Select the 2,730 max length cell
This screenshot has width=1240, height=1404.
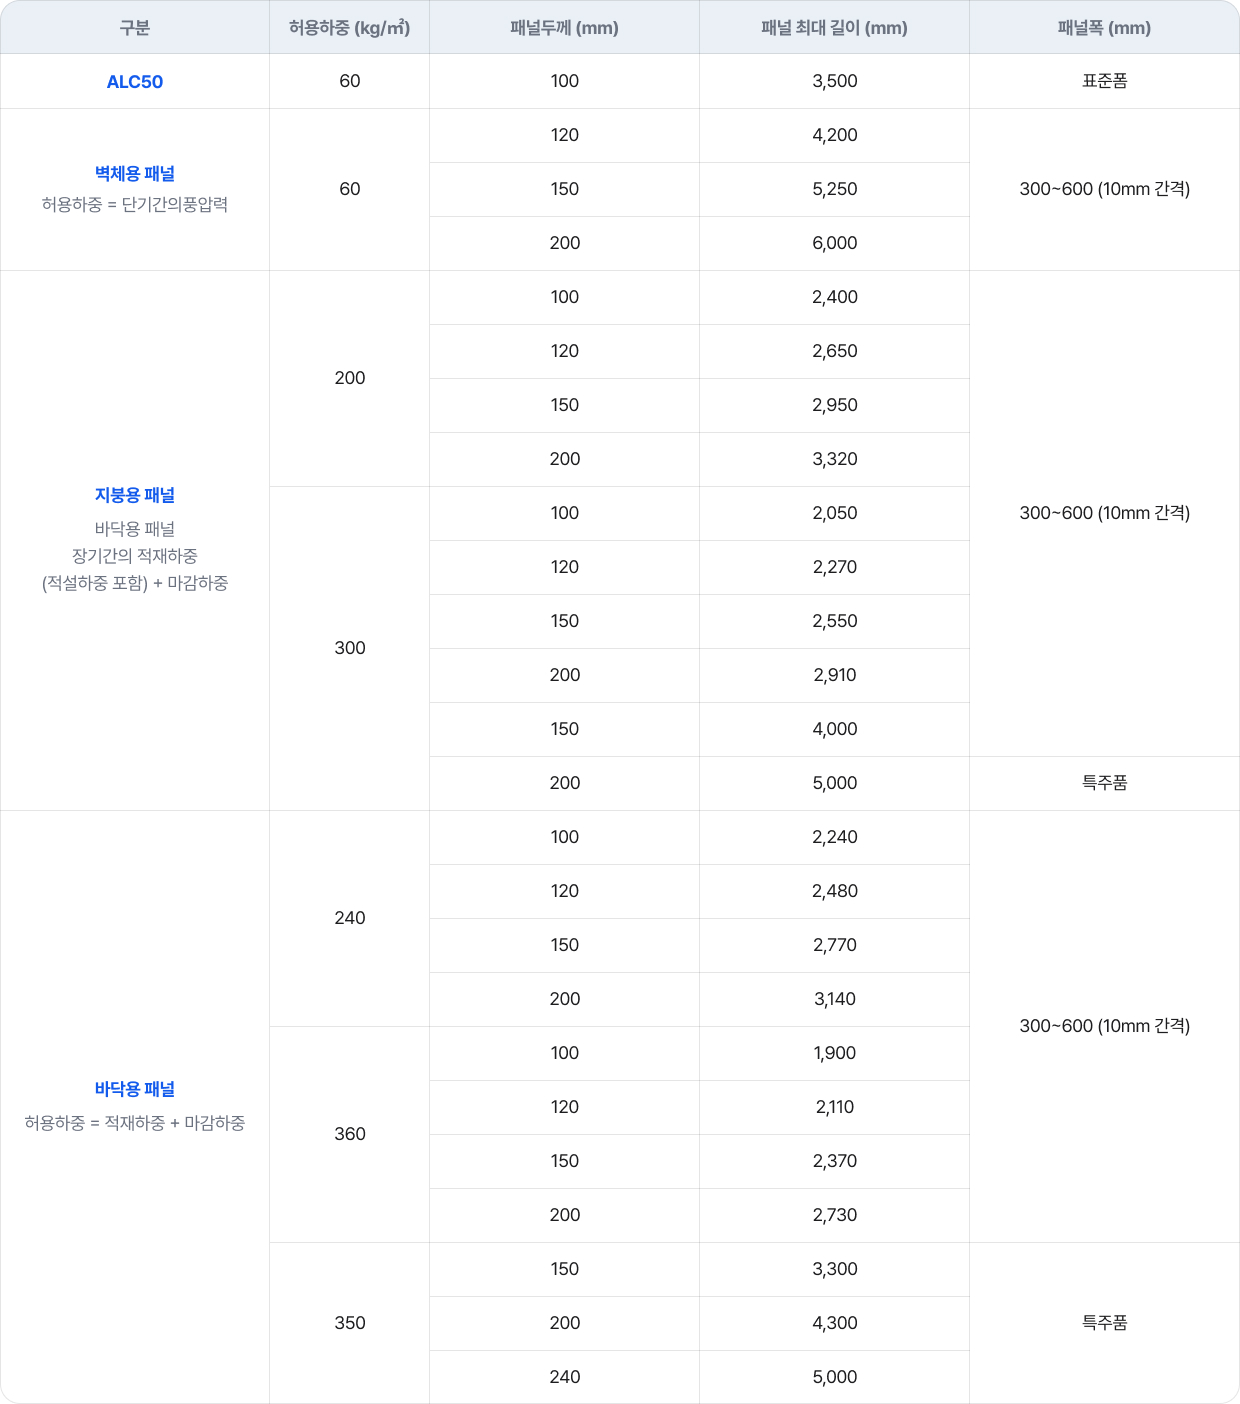coord(834,1216)
